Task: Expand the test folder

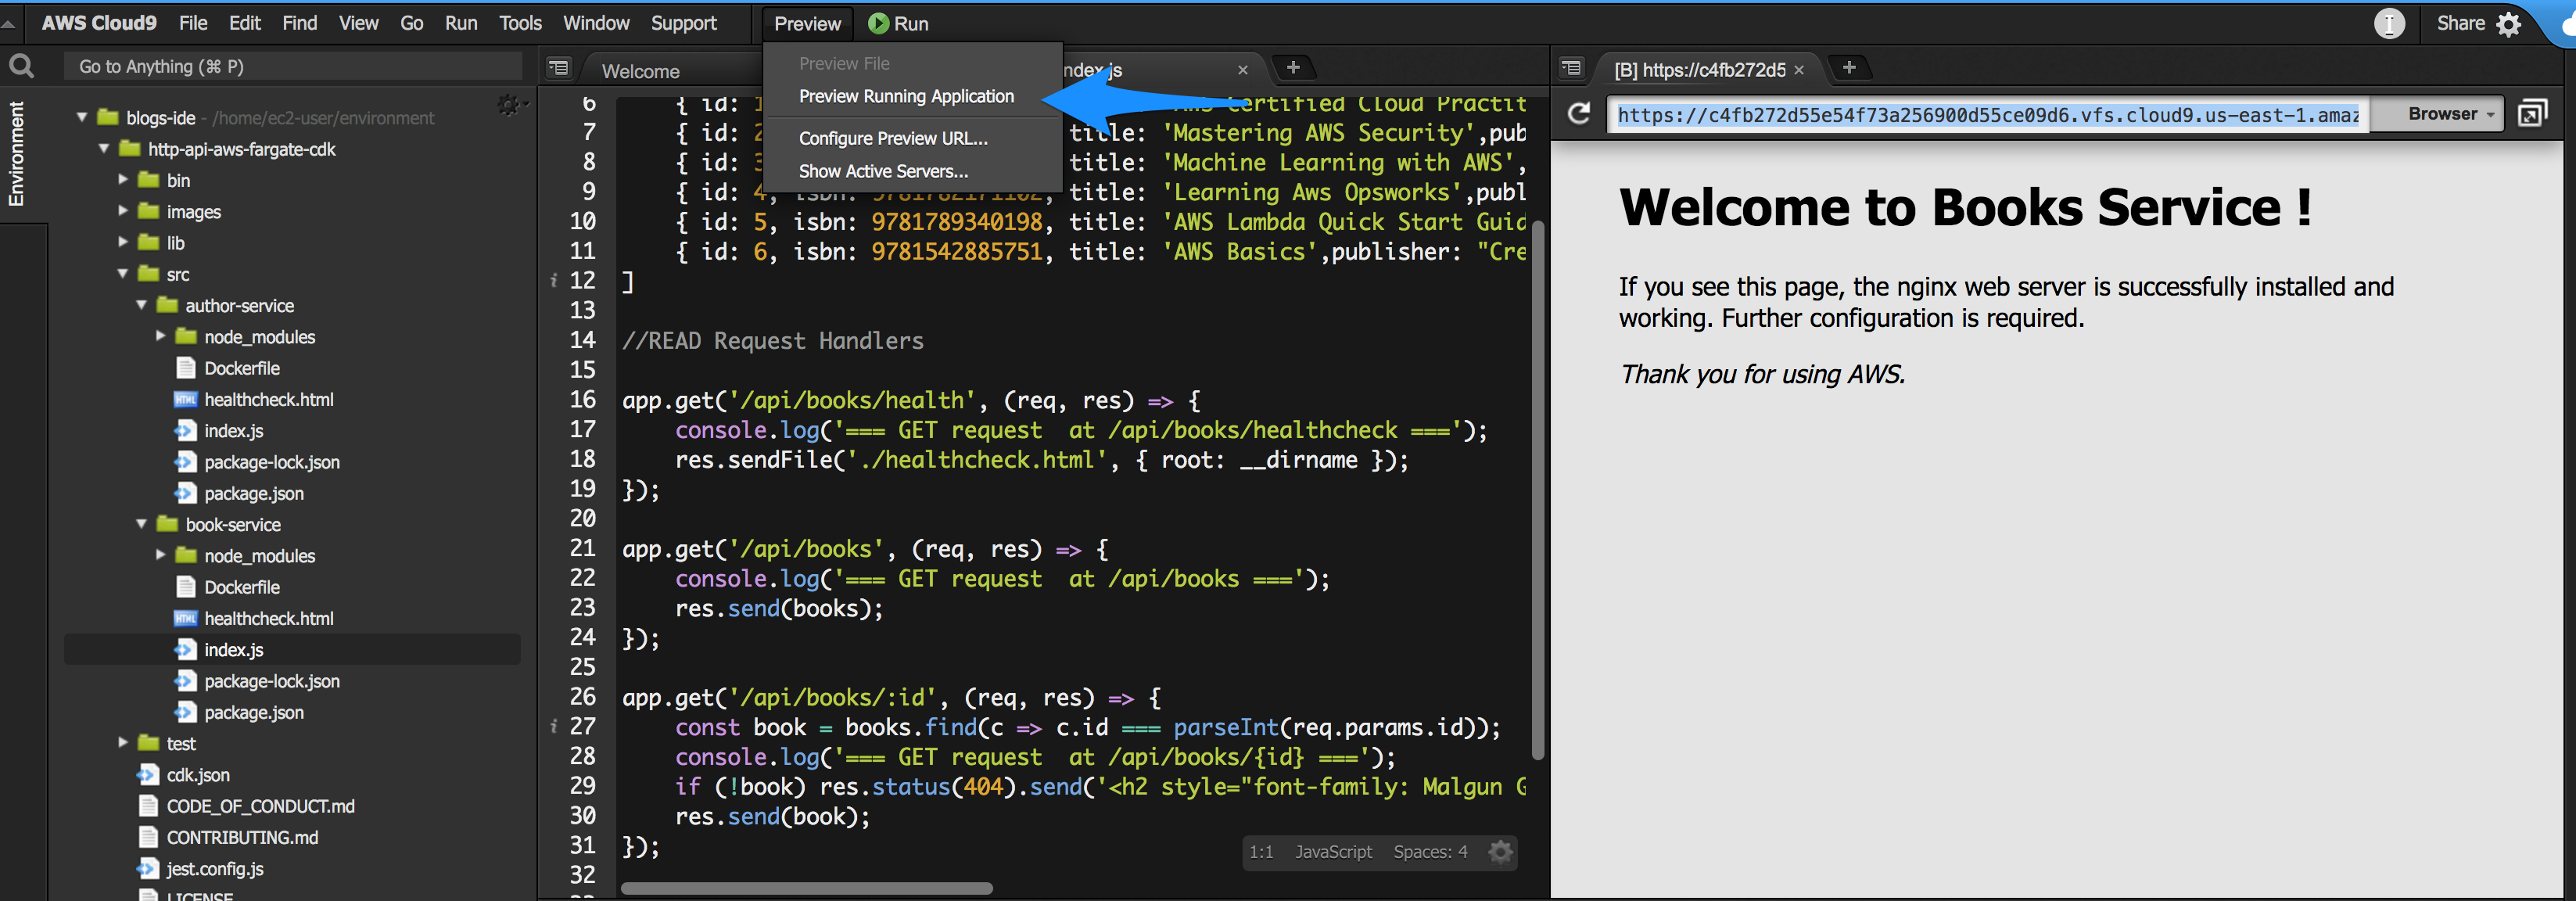Action: (123, 743)
